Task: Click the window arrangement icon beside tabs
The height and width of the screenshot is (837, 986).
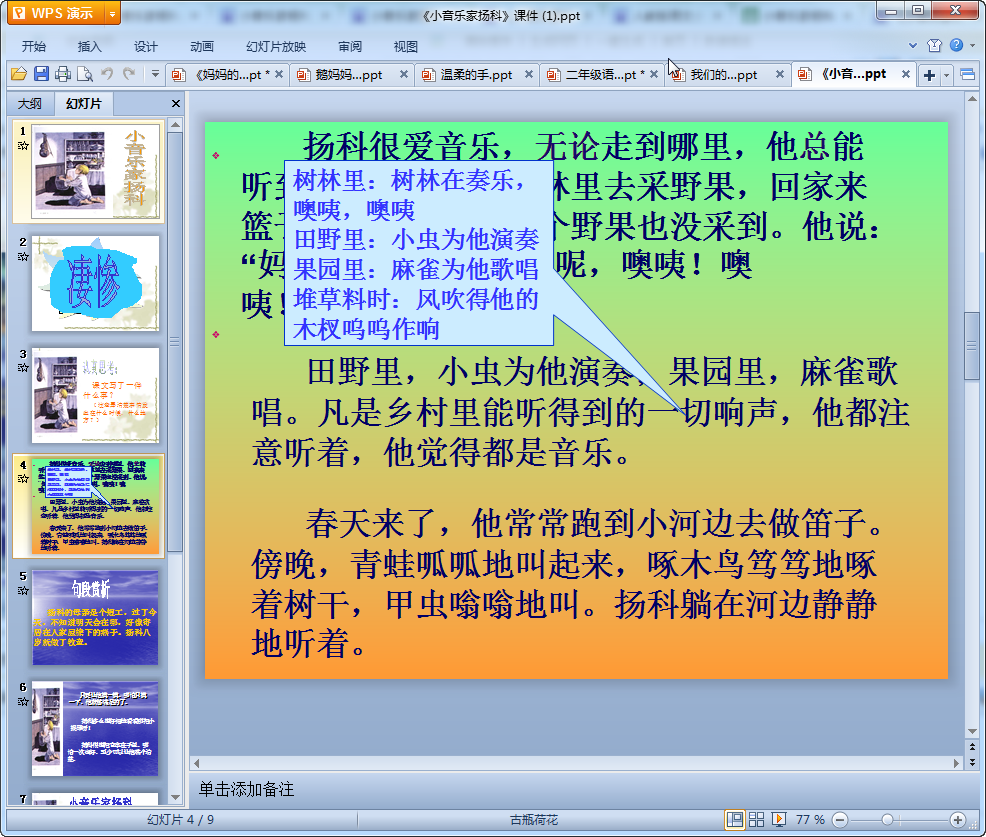Action: (x=968, y=75)
